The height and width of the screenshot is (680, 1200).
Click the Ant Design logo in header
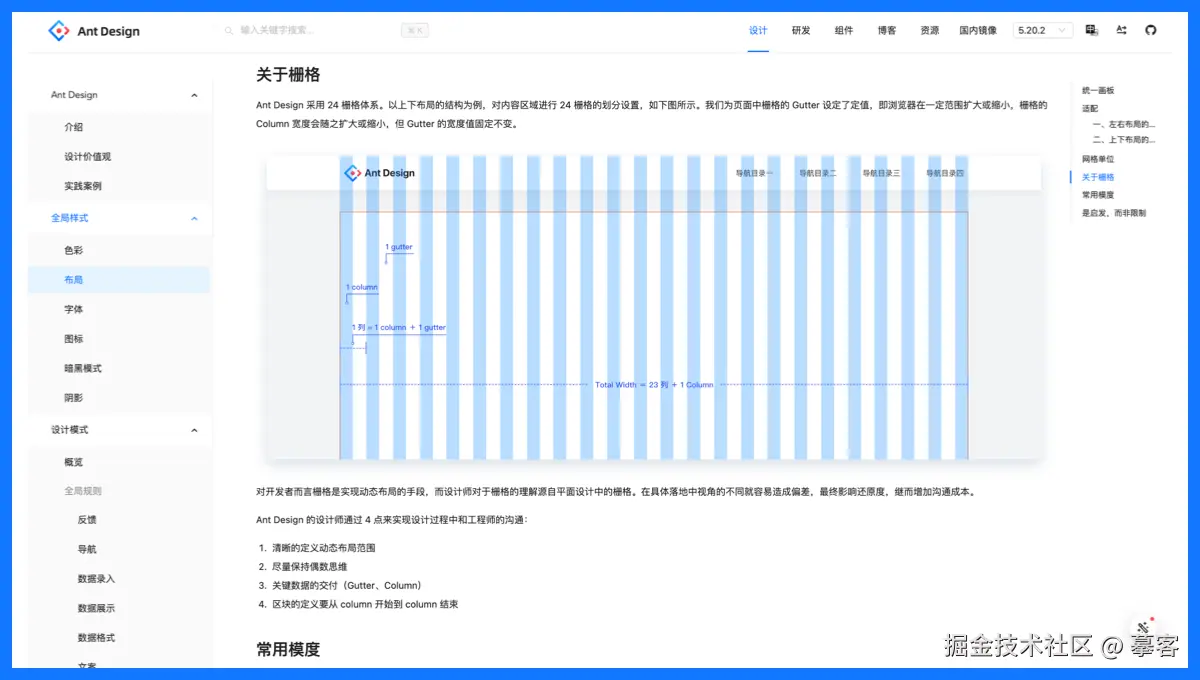pyautogui.click(x=94, y=31)
